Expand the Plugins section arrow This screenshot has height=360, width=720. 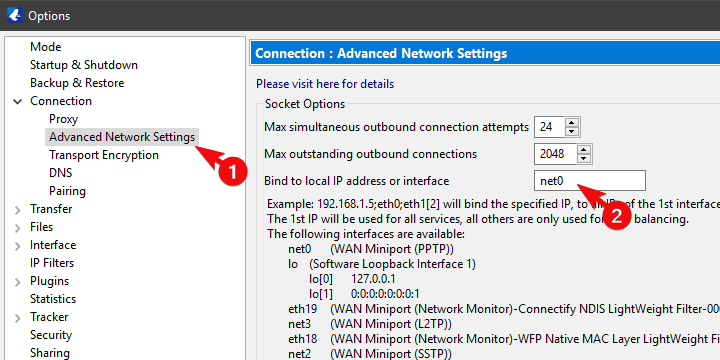tap(17, 281)
